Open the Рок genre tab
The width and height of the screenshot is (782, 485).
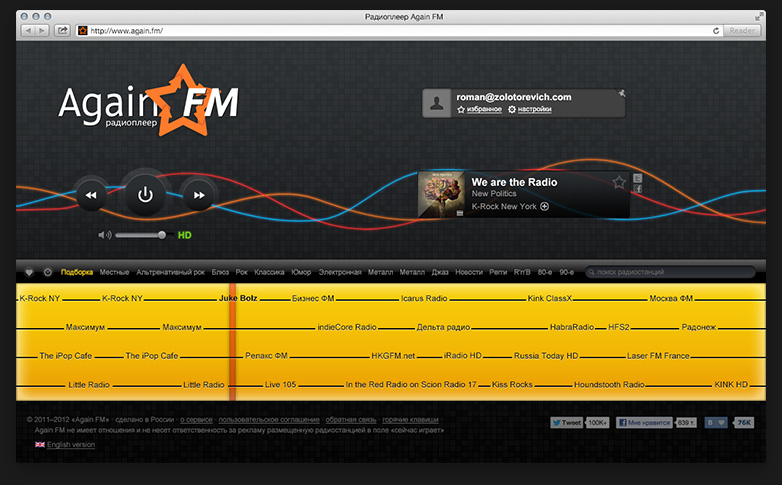pyautogui.click(x=242, y=272)
